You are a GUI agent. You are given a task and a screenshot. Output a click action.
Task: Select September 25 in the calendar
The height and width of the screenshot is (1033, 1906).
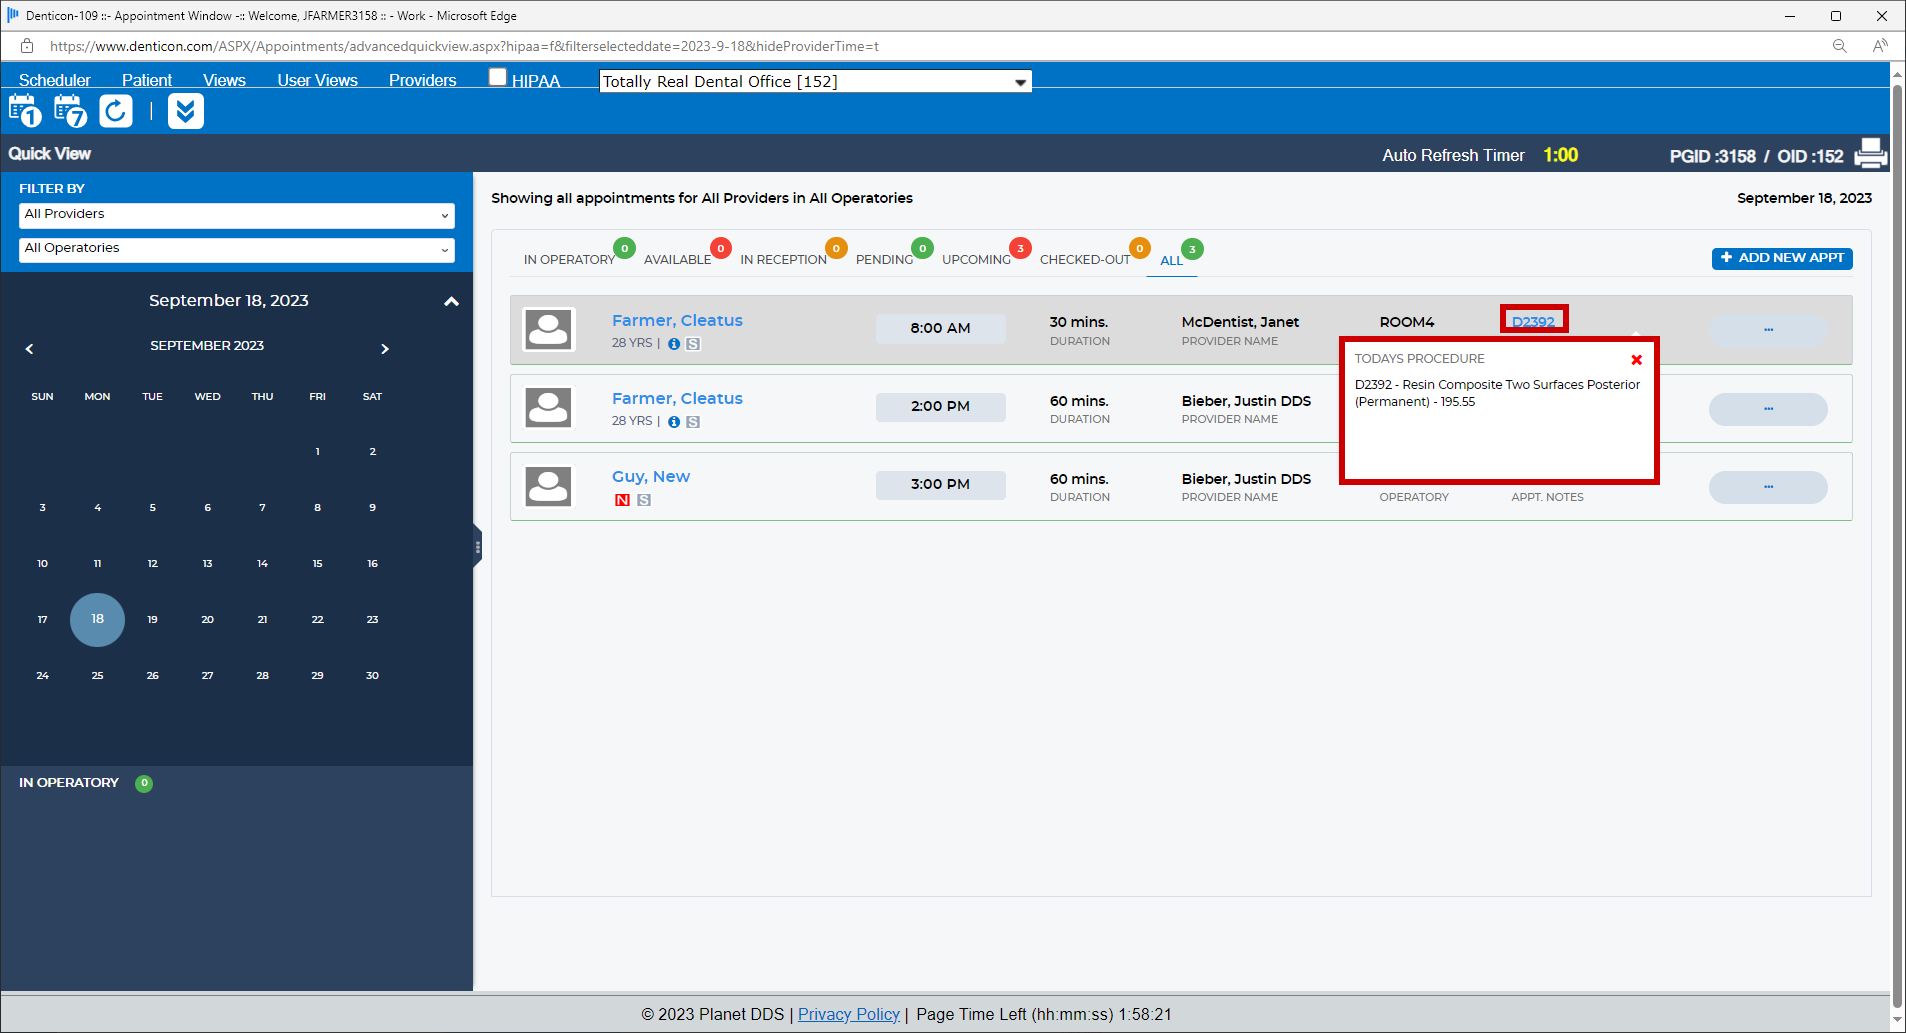[x=97, y=676]
